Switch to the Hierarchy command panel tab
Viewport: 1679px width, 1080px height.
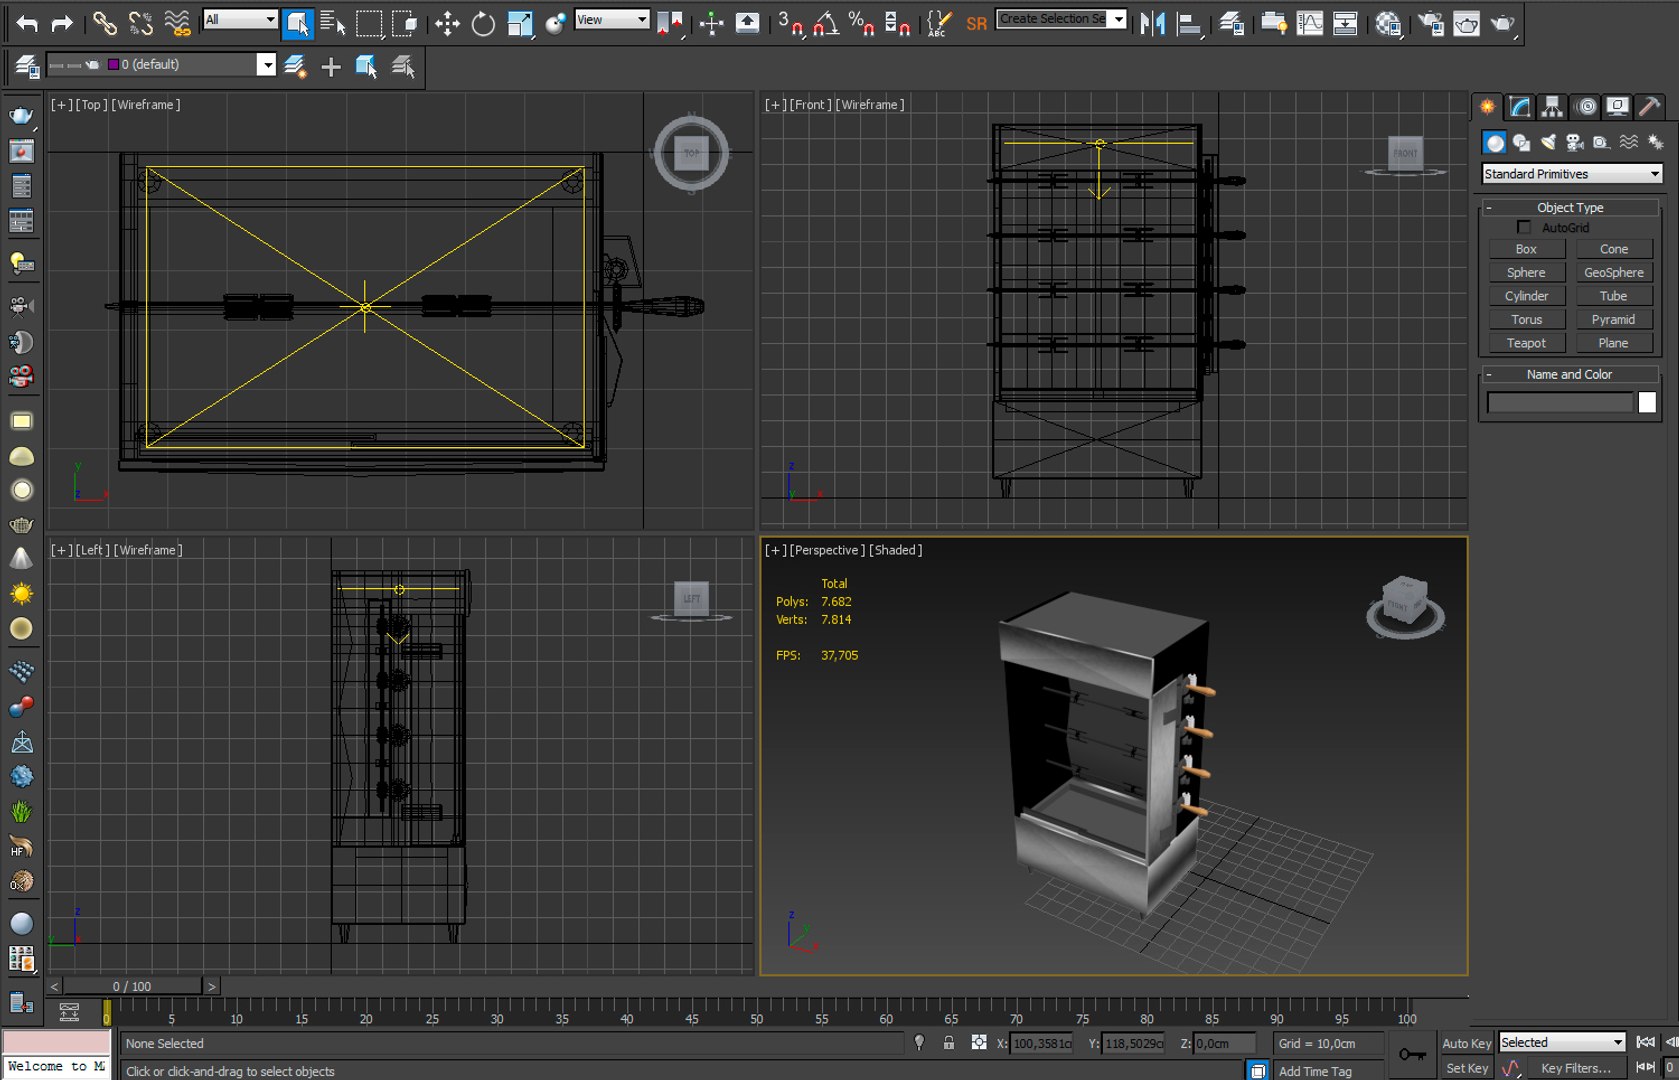pos(1552,106)
